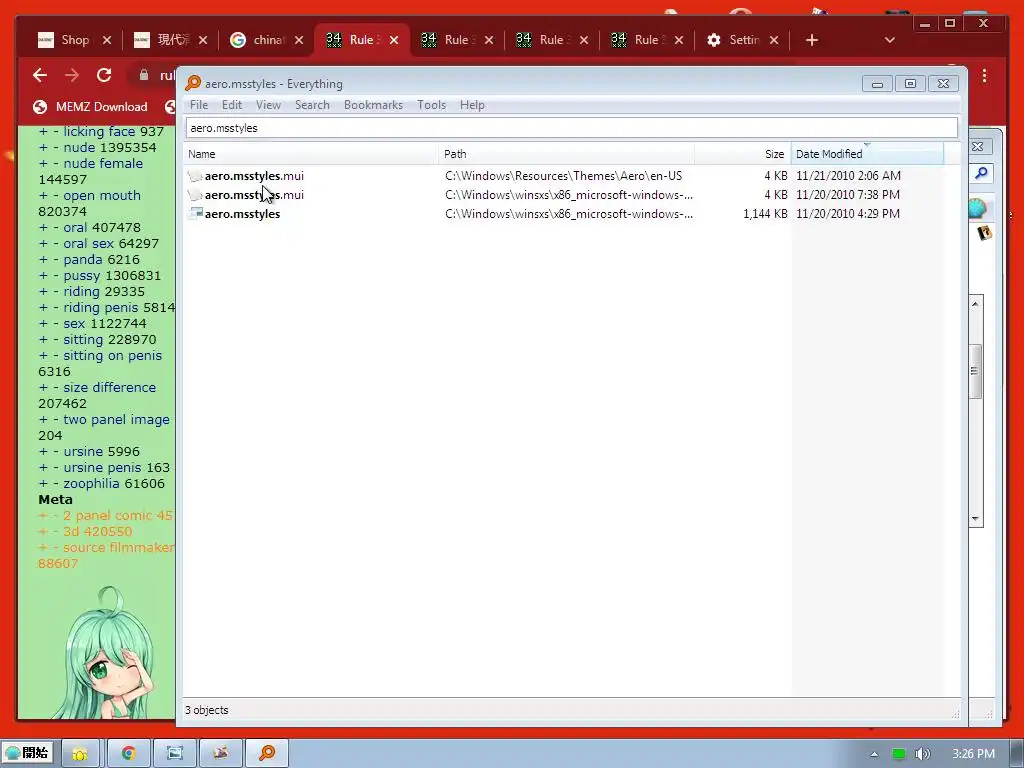Go forward in Chrome
The width and height of the screenshot is (1024, 768).
point(72,75)
